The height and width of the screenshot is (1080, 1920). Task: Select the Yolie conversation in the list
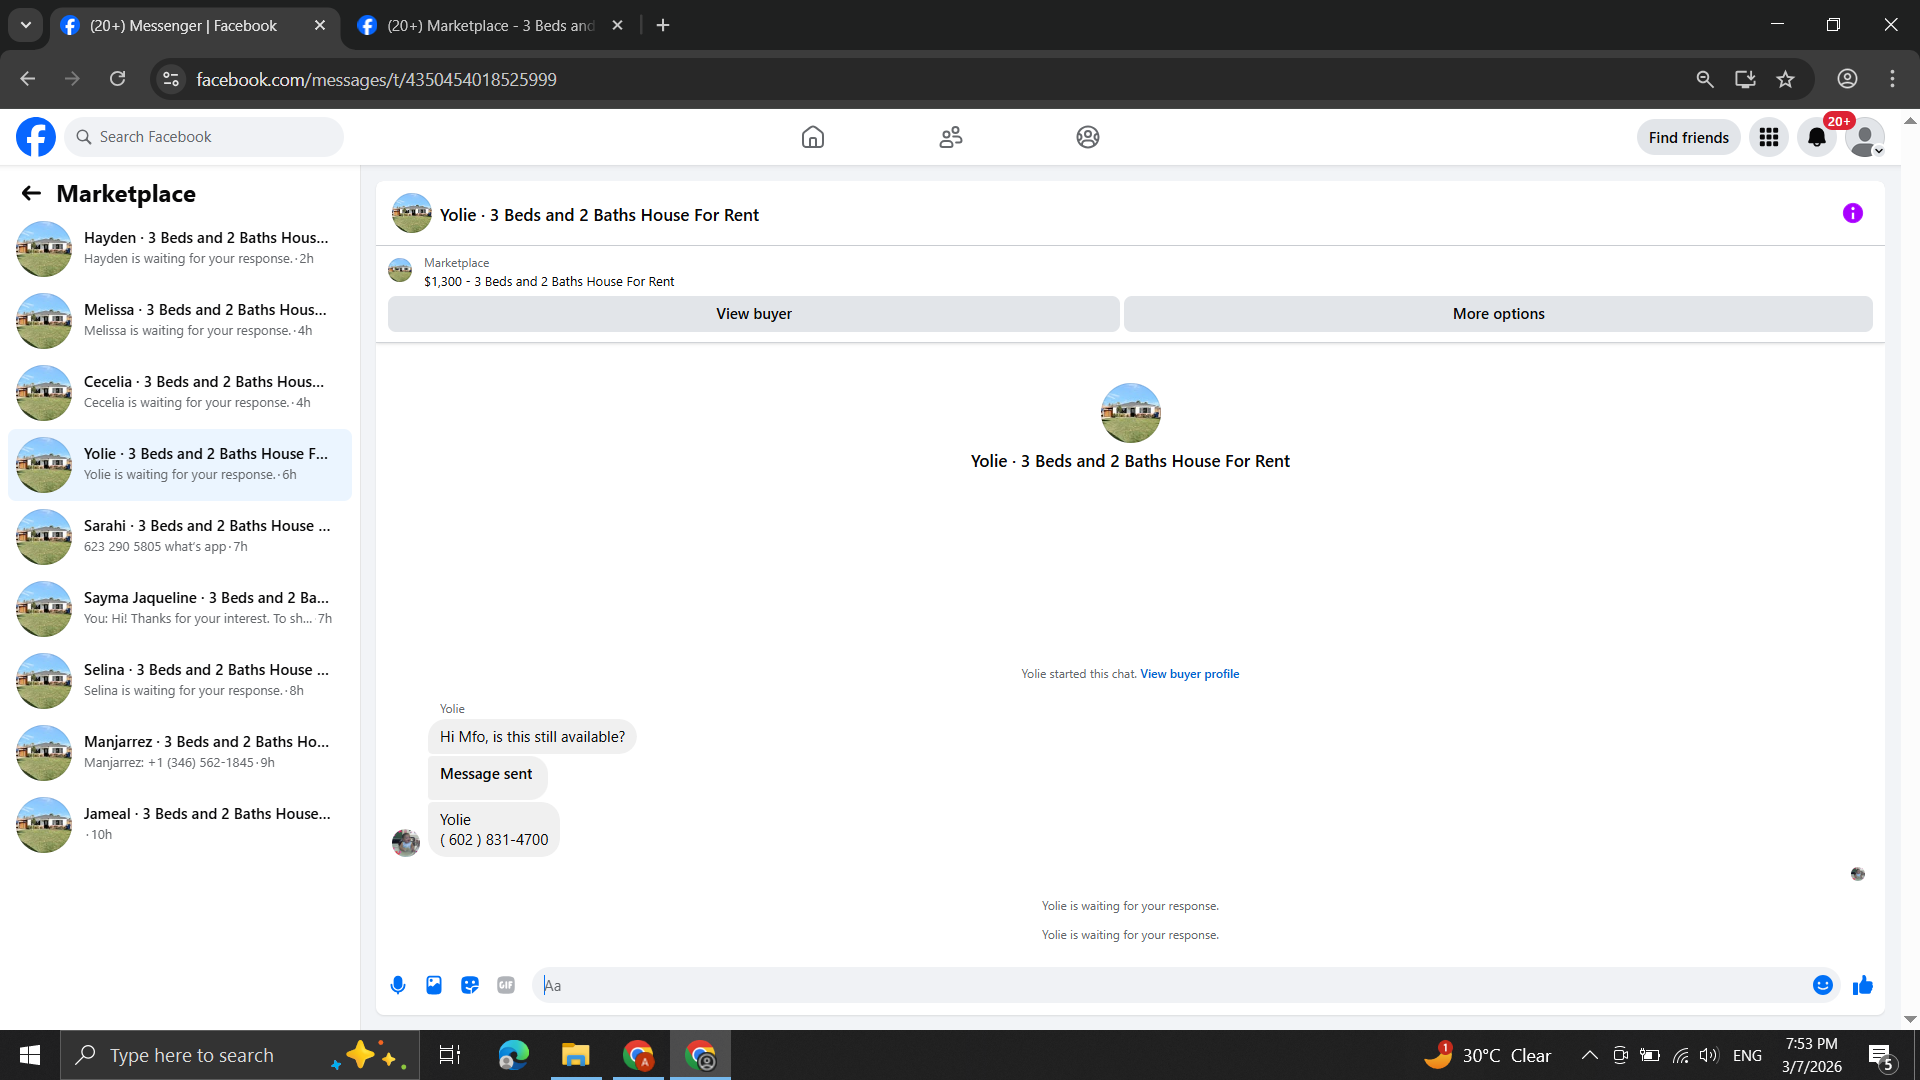pos(180,464)
